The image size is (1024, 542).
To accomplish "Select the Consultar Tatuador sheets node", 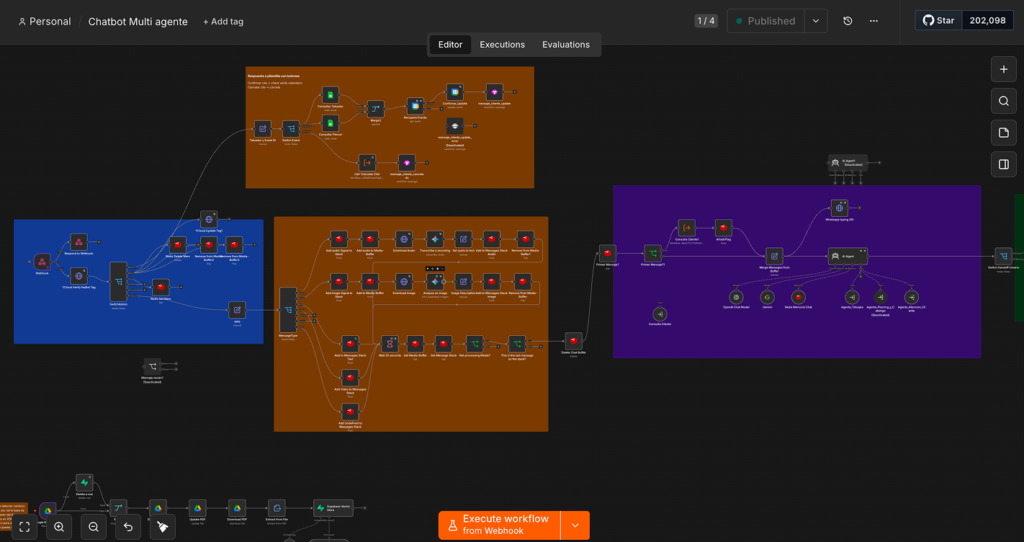I will point(330,95).
